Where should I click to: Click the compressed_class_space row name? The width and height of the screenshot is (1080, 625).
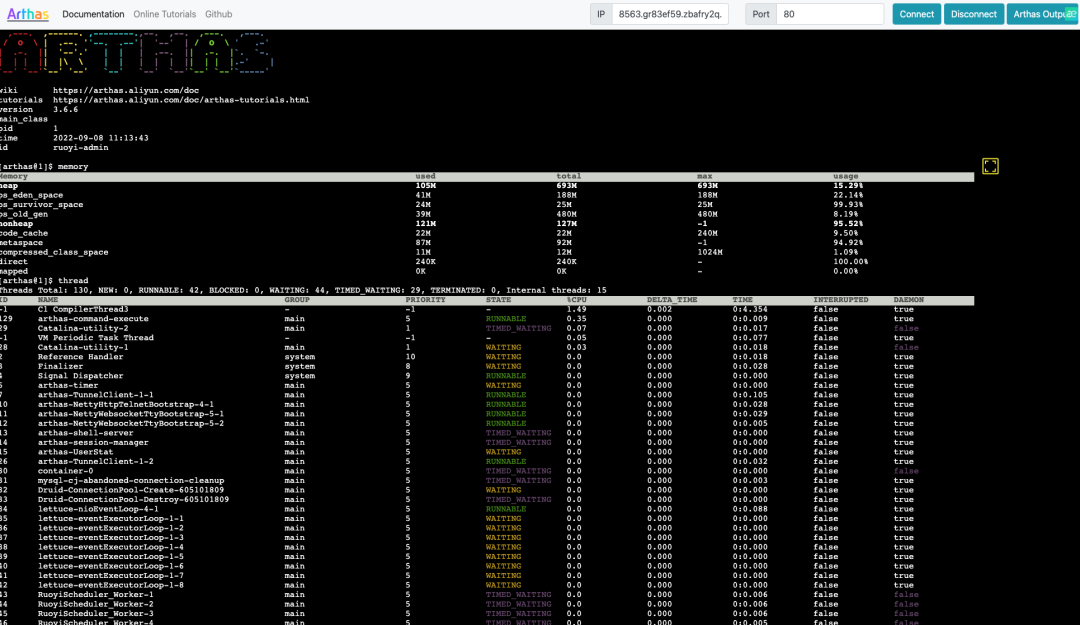54,252
